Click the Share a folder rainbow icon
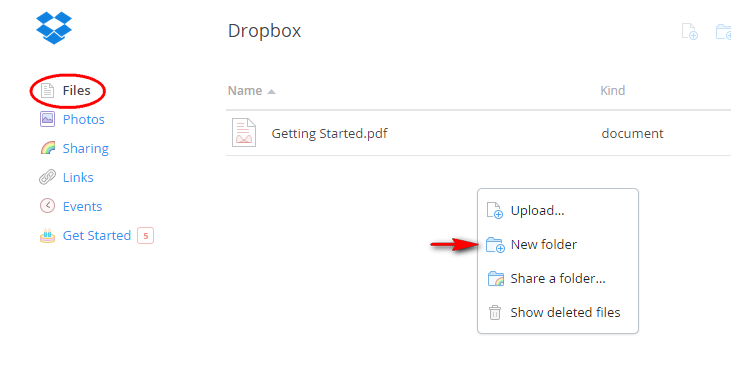The width and height of the screenshot is (731, 384). 496,279
